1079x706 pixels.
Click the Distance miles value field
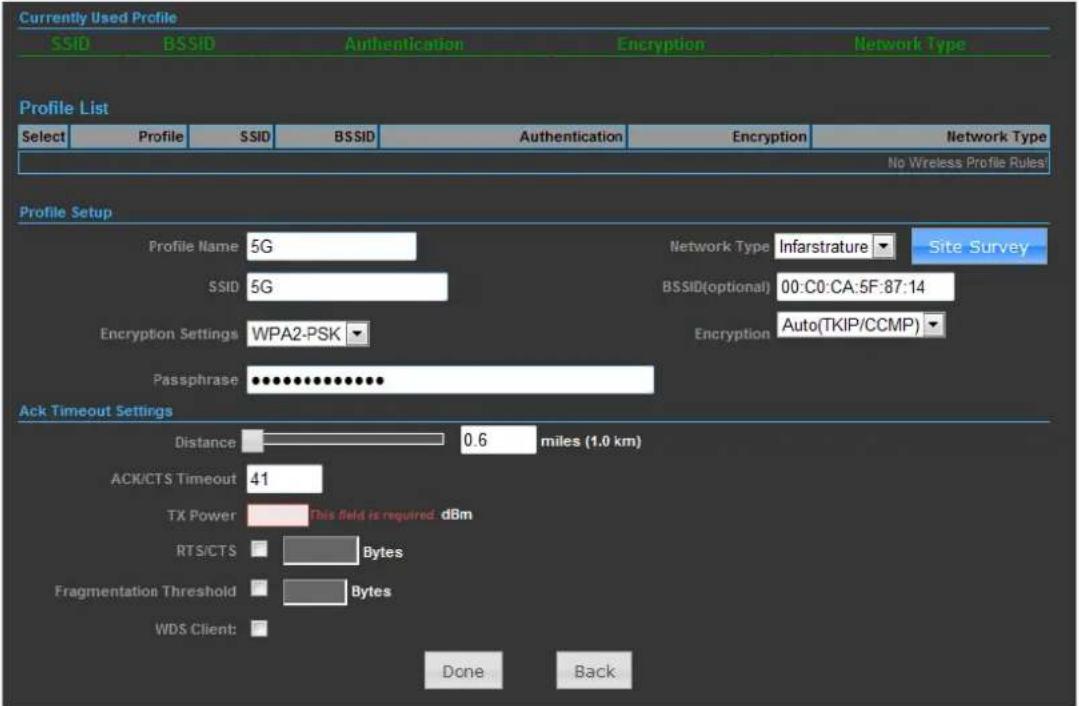coord(498,440)
